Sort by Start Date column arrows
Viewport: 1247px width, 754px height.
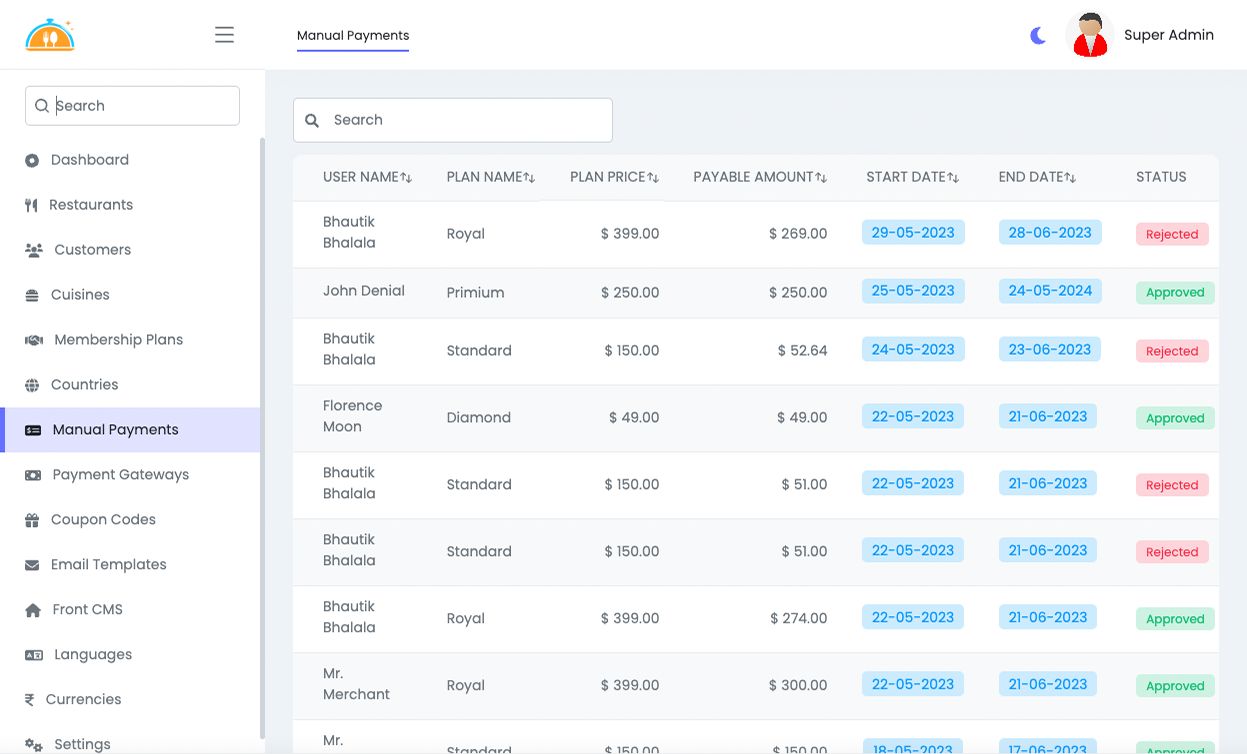(x=953, y=178)
